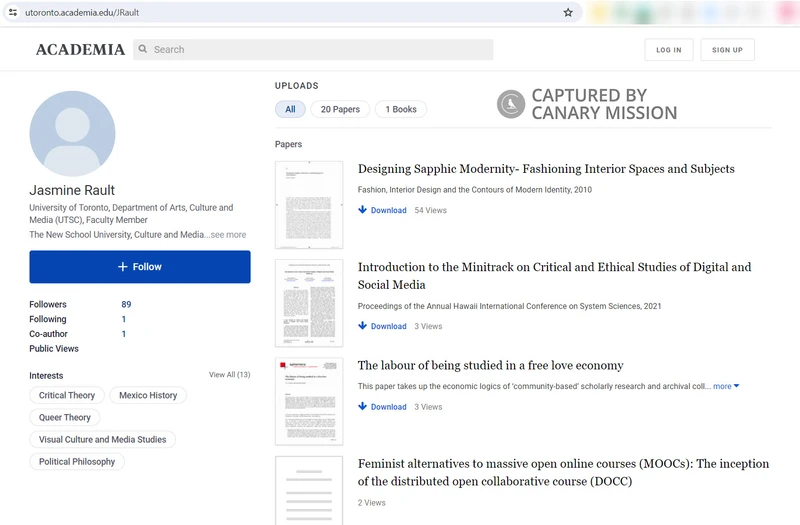
Task: Select the All uploads filter
Action: click(x=290, y=109)
